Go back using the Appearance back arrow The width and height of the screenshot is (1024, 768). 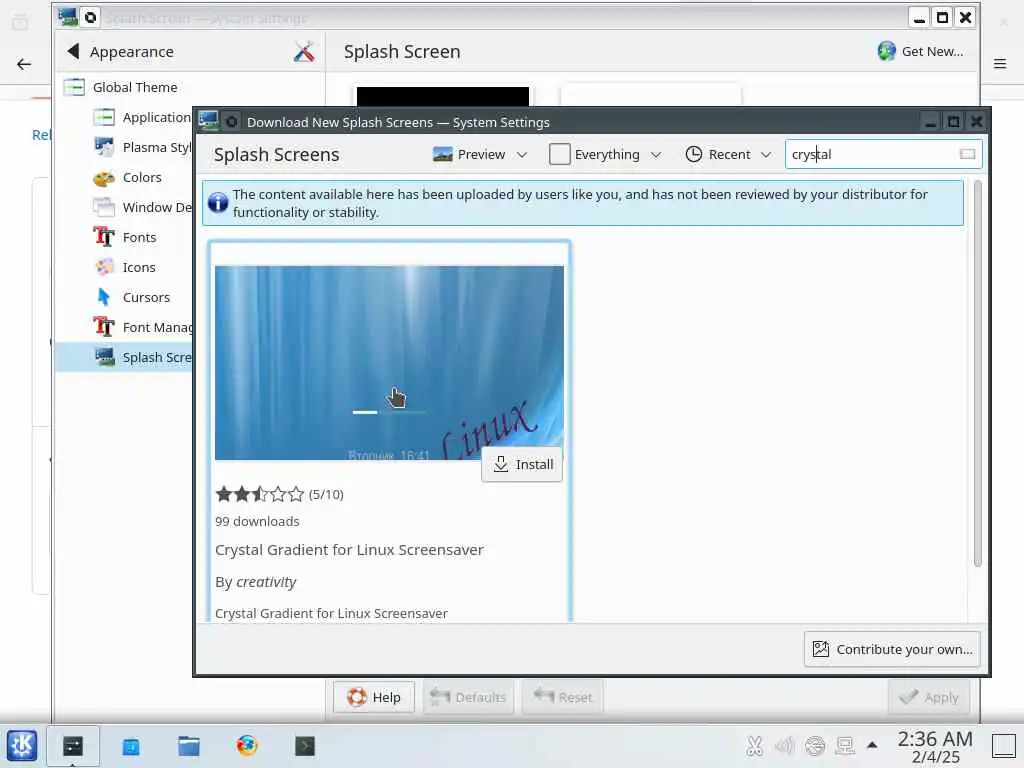[x=73, y=51]
